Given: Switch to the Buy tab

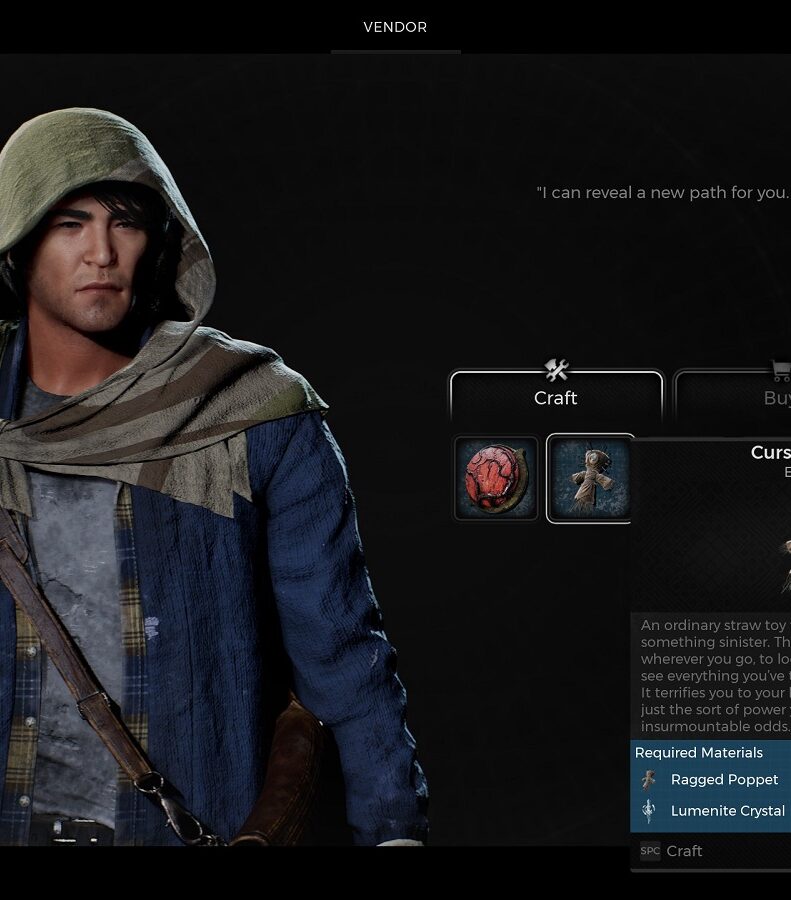Looking at the screenshot, I should click(732, 396).
